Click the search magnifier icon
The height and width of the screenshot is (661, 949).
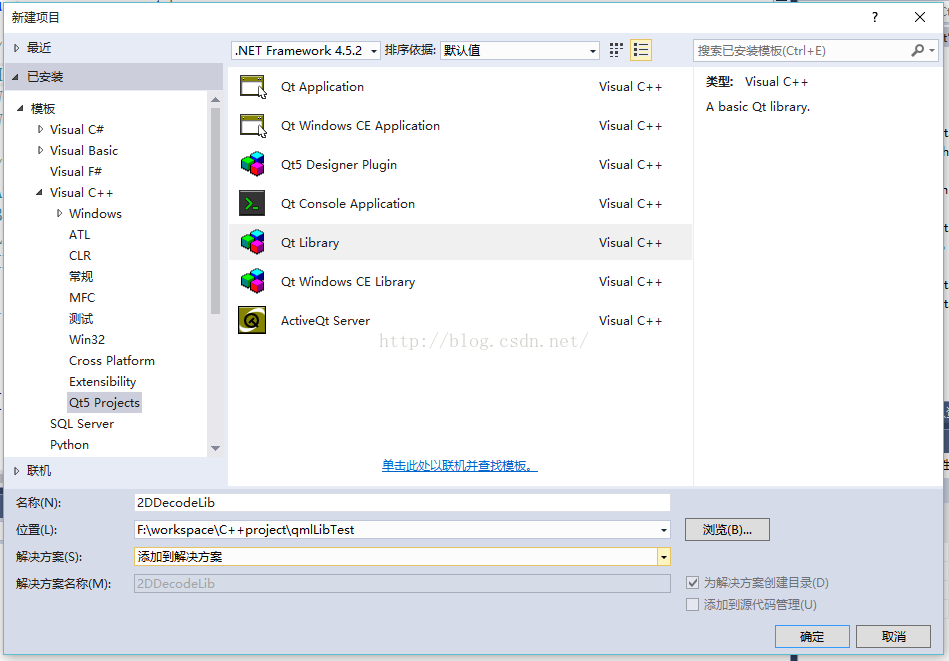[x=918, y=50]
